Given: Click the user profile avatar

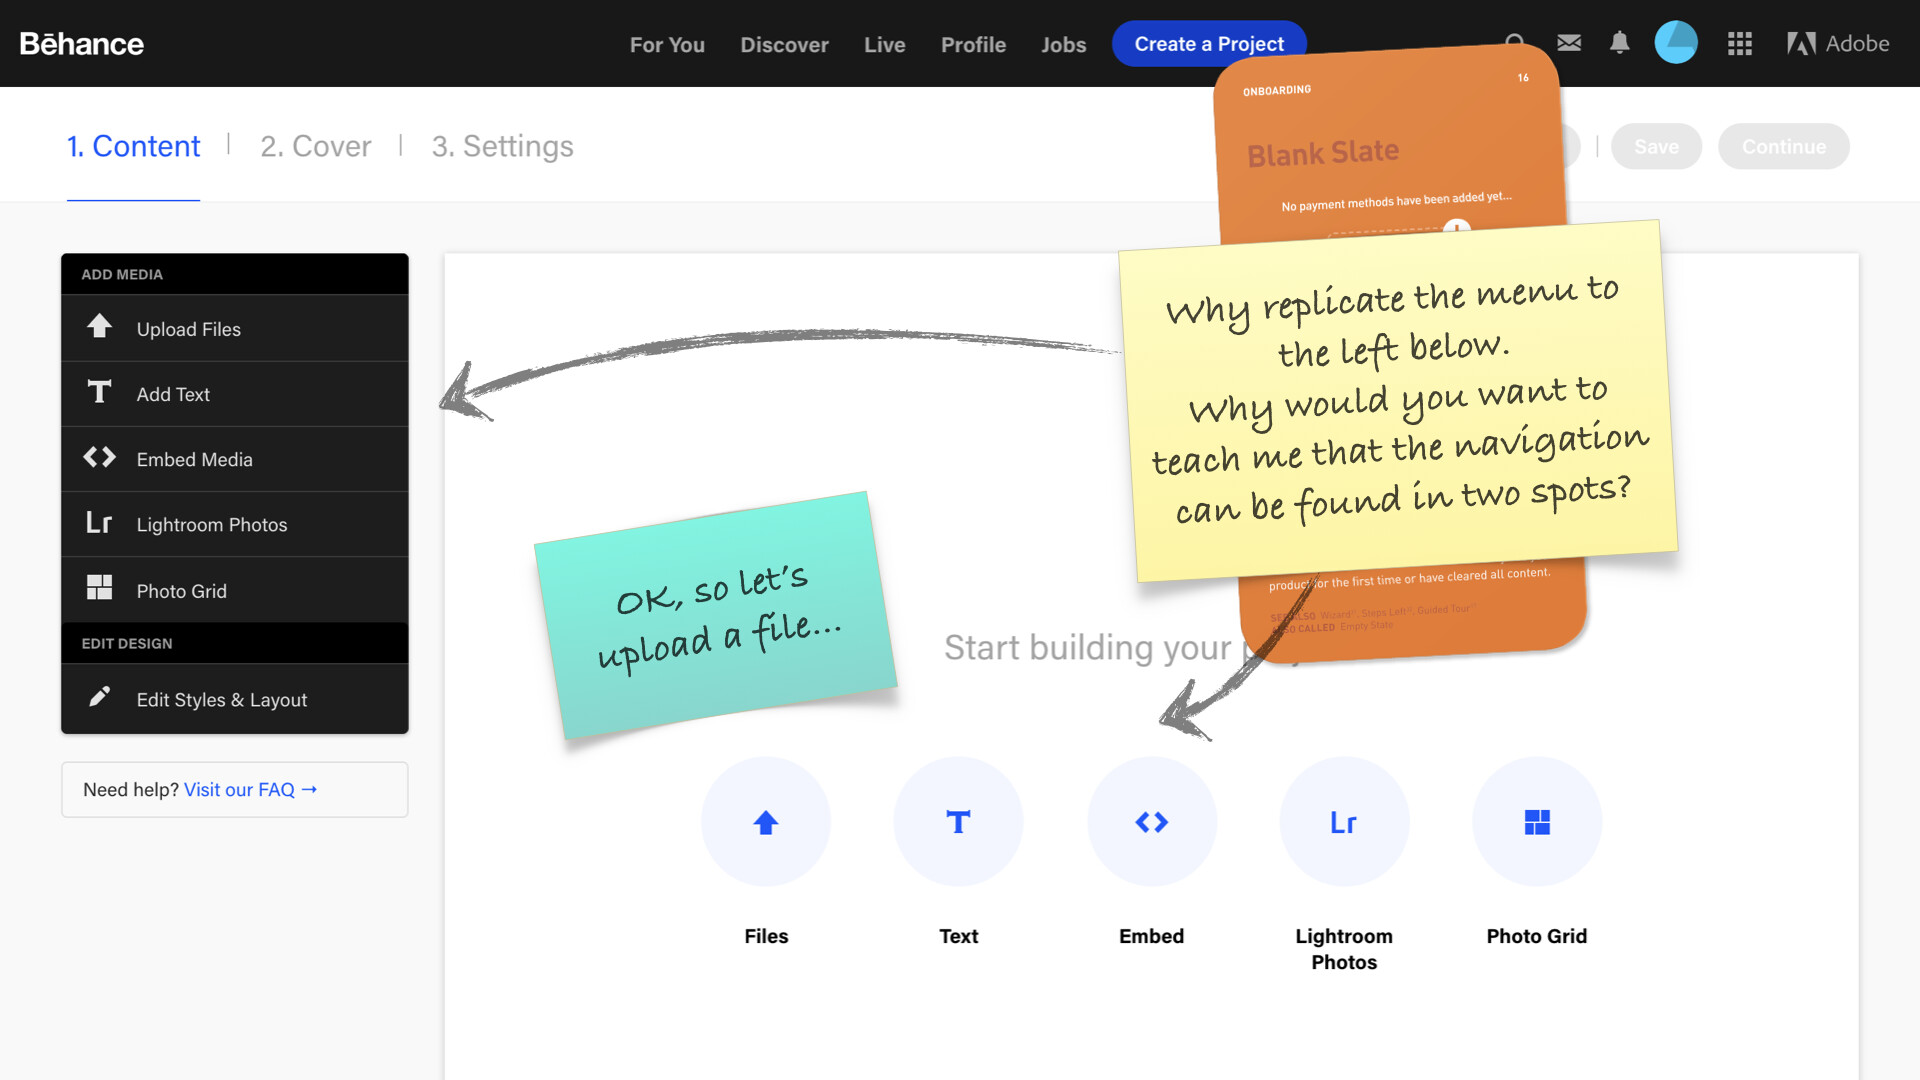Looking at the screenshot, I should [1676, 43].
